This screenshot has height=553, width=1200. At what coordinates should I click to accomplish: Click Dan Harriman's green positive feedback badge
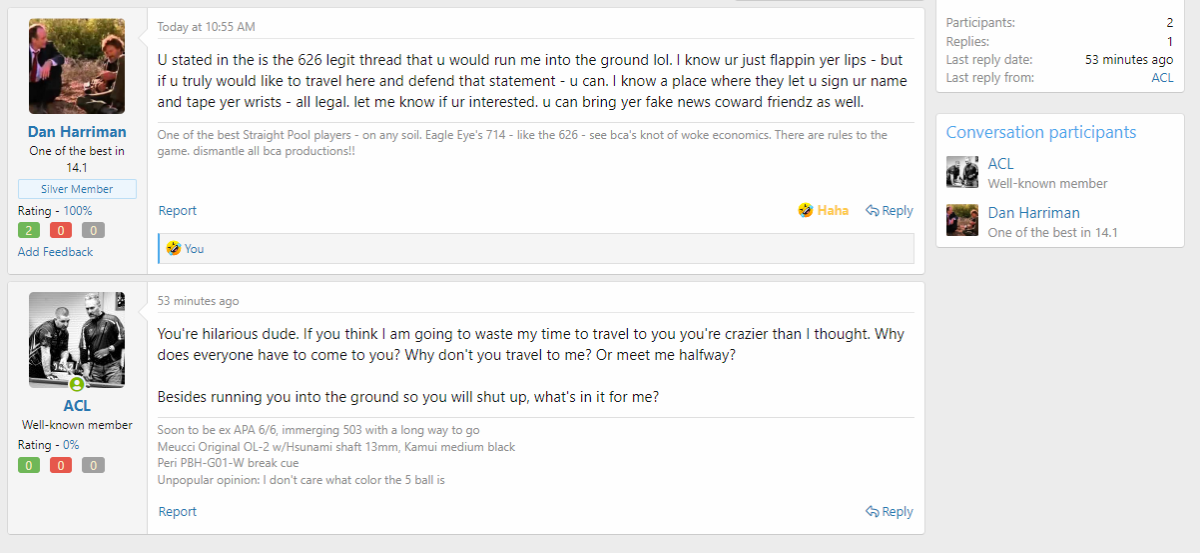[29, 230]
